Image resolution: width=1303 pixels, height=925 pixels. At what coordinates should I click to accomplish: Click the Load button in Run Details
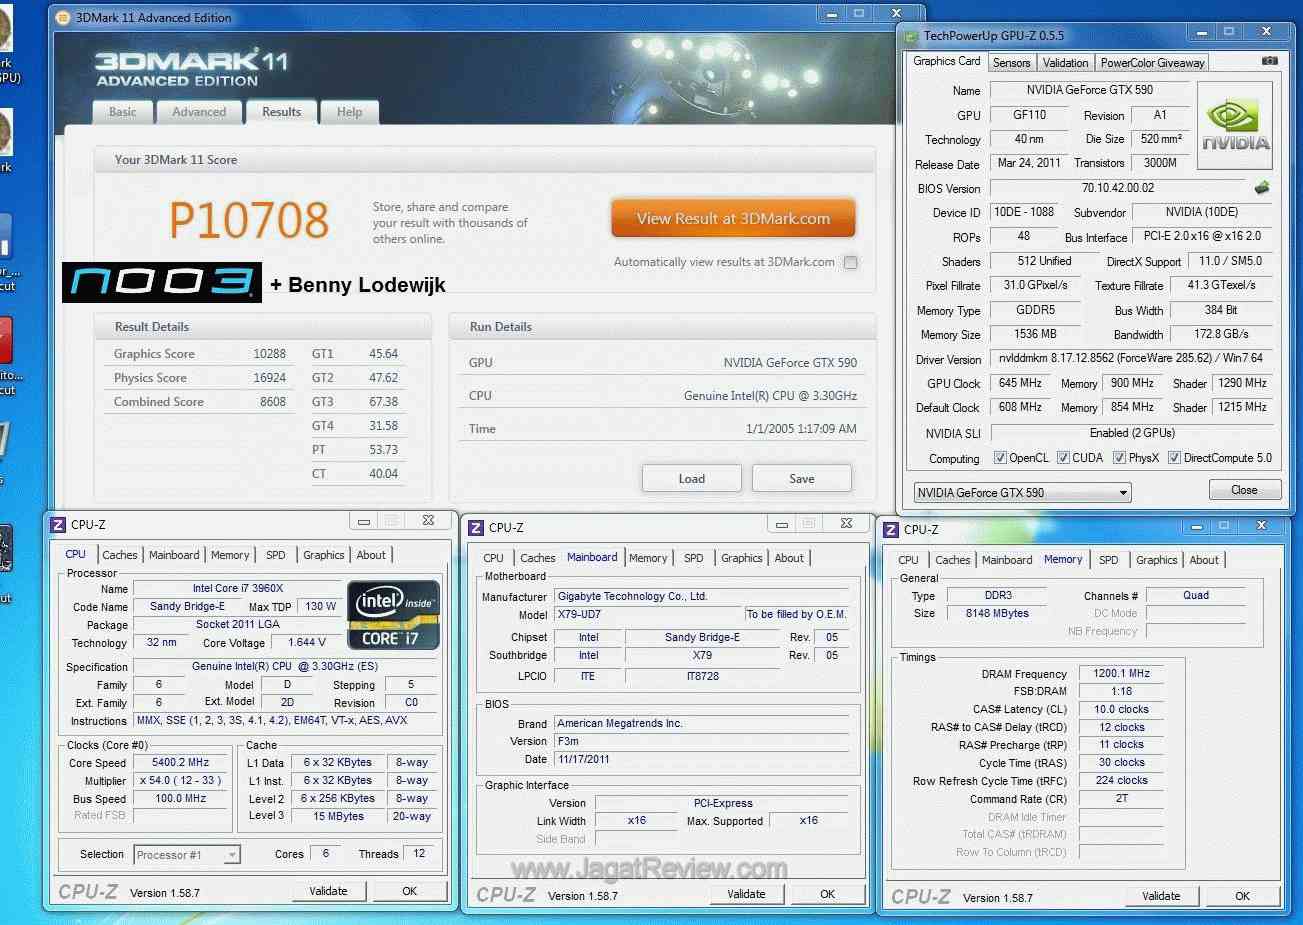(x=692, y=478)
